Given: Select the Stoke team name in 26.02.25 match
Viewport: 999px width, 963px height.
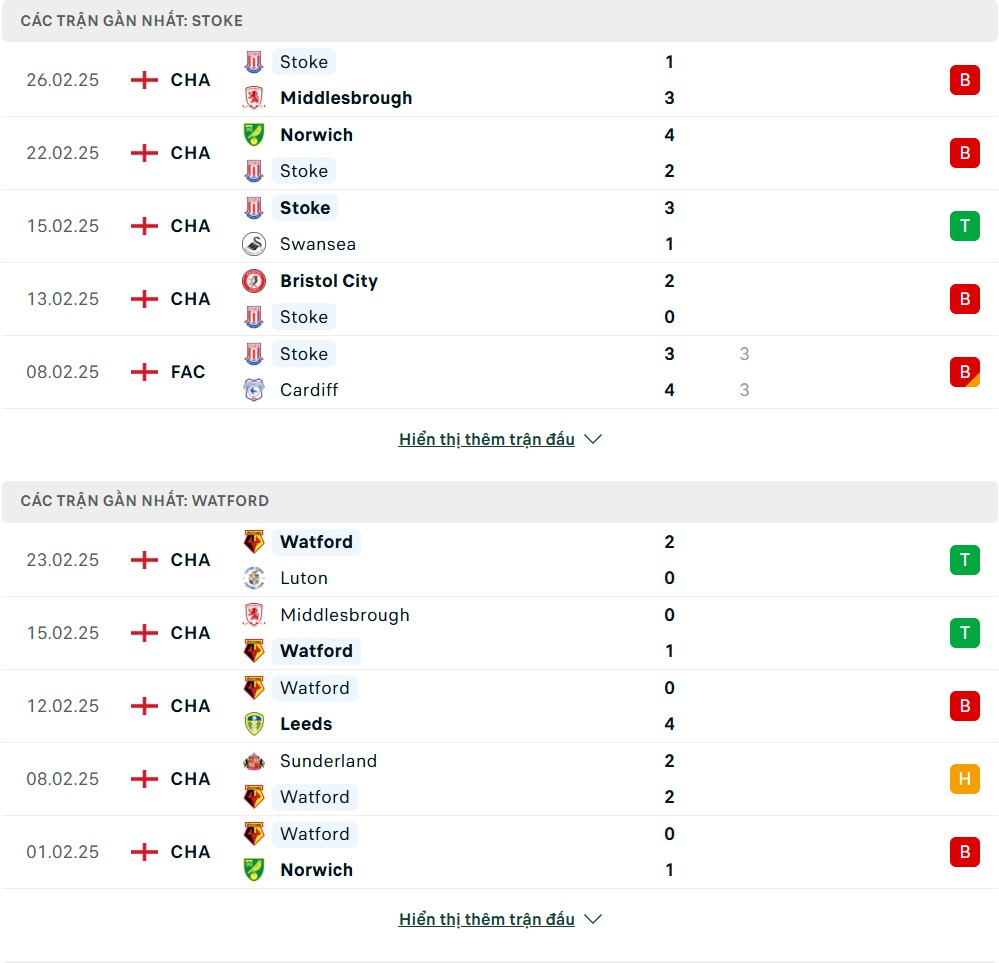Looking at the screenshot, I should 304,62.
